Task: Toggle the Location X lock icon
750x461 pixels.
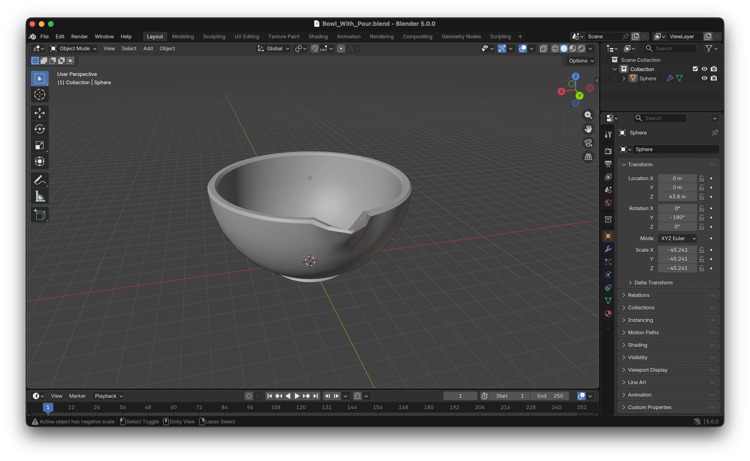Action: (702, 178)
